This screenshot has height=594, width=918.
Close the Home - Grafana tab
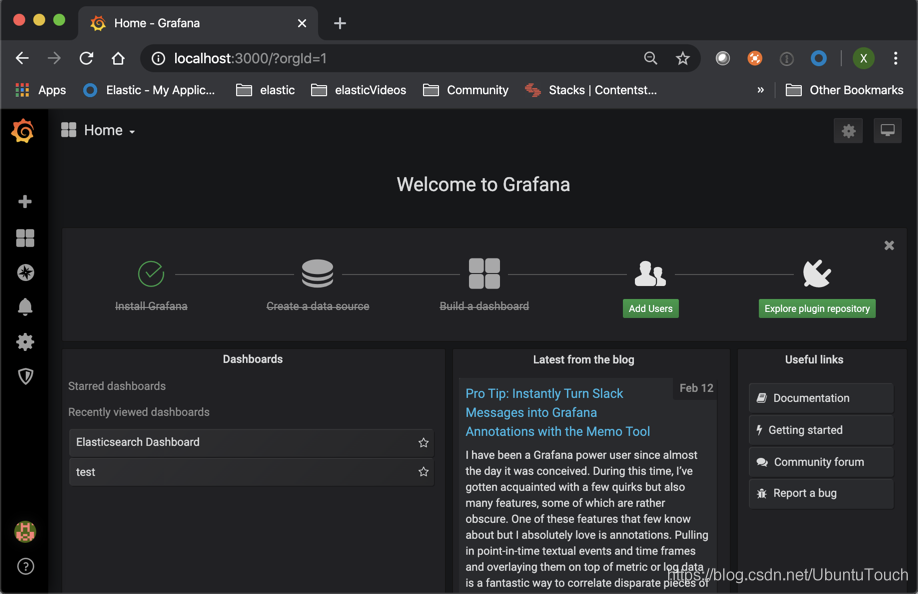click(302, 23)
